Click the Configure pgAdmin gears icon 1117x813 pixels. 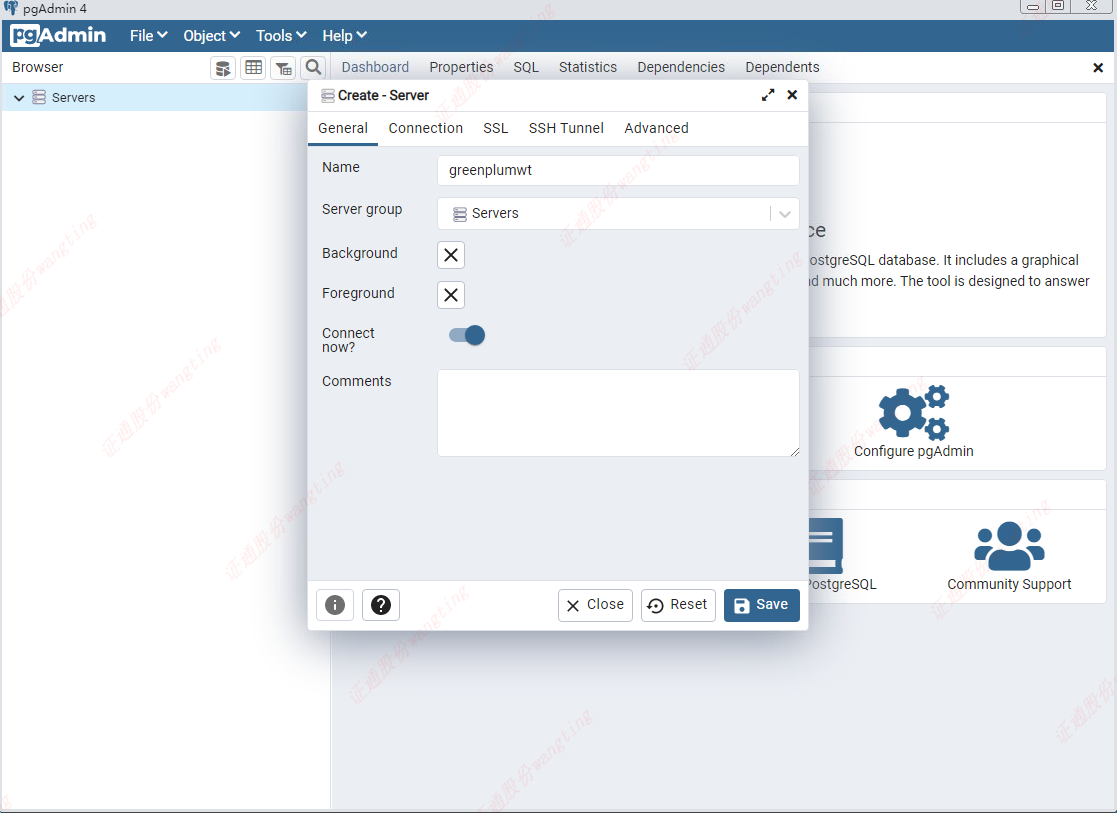pyautogui.click(x=914, y=412)
